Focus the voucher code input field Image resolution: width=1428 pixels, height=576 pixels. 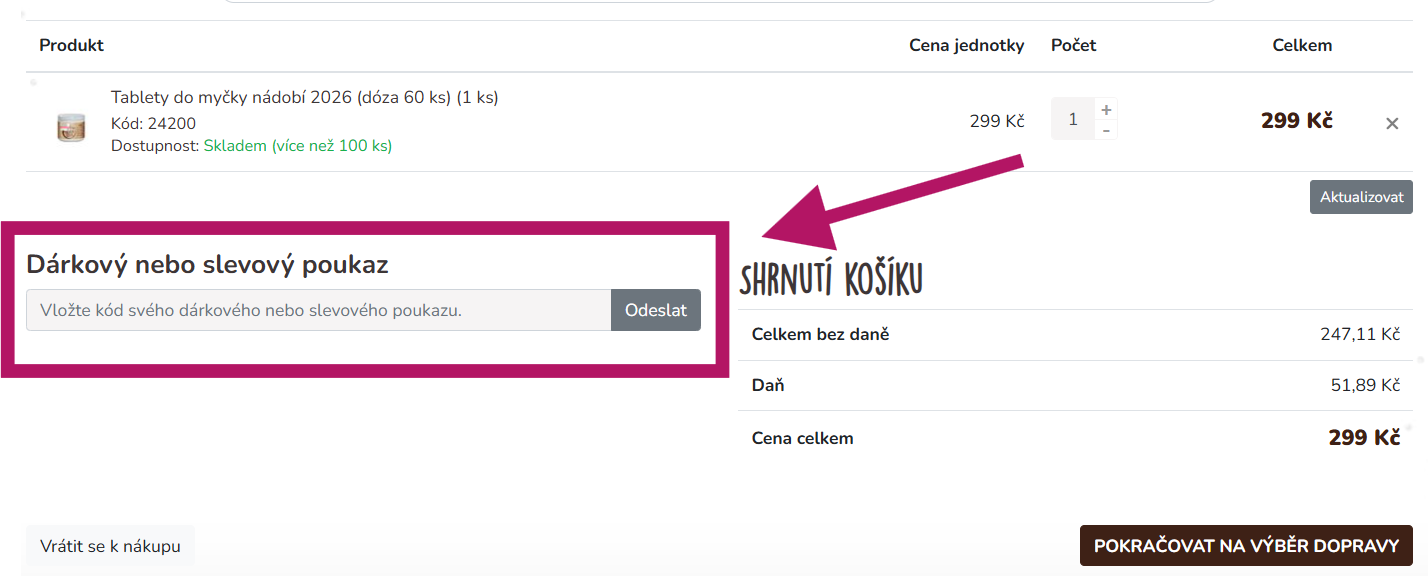[x=319, y=310]
